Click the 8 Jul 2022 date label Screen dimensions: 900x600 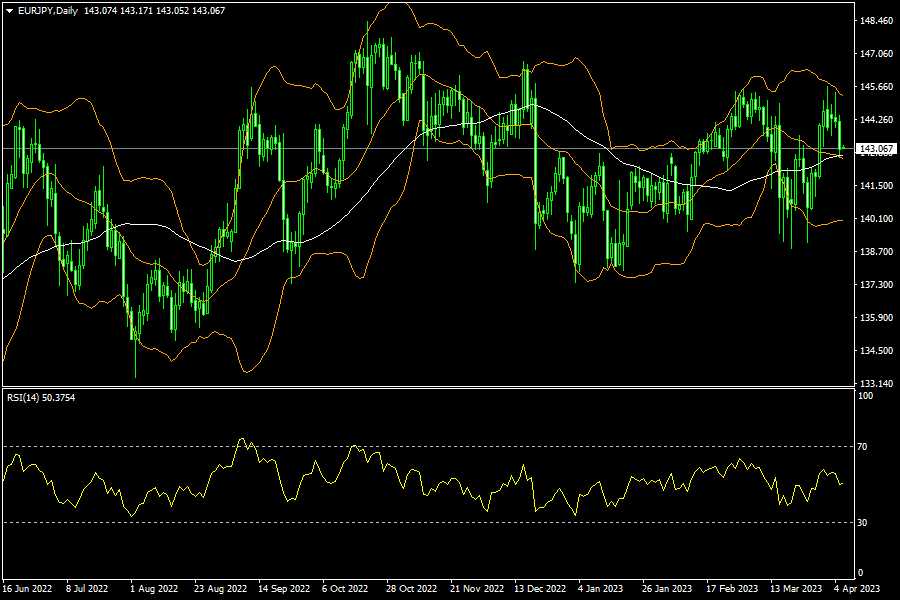pyautogui.click(x=87, y=589)
